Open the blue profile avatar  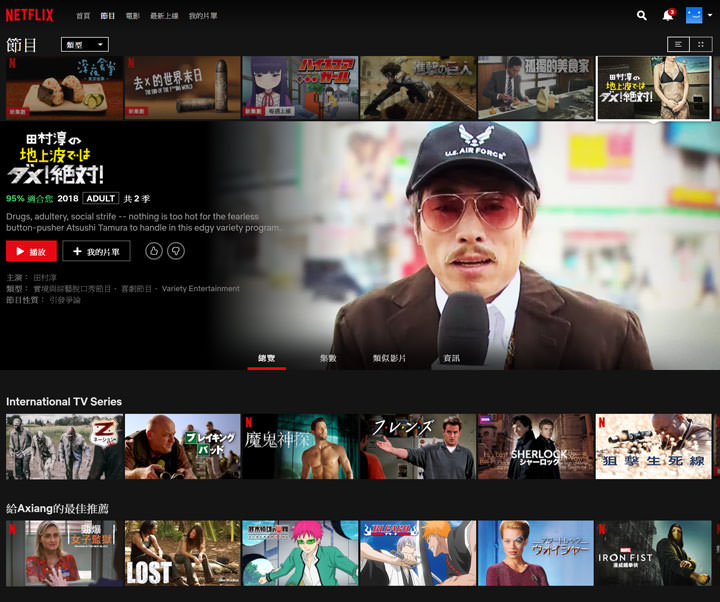click(x=694, y=15)
